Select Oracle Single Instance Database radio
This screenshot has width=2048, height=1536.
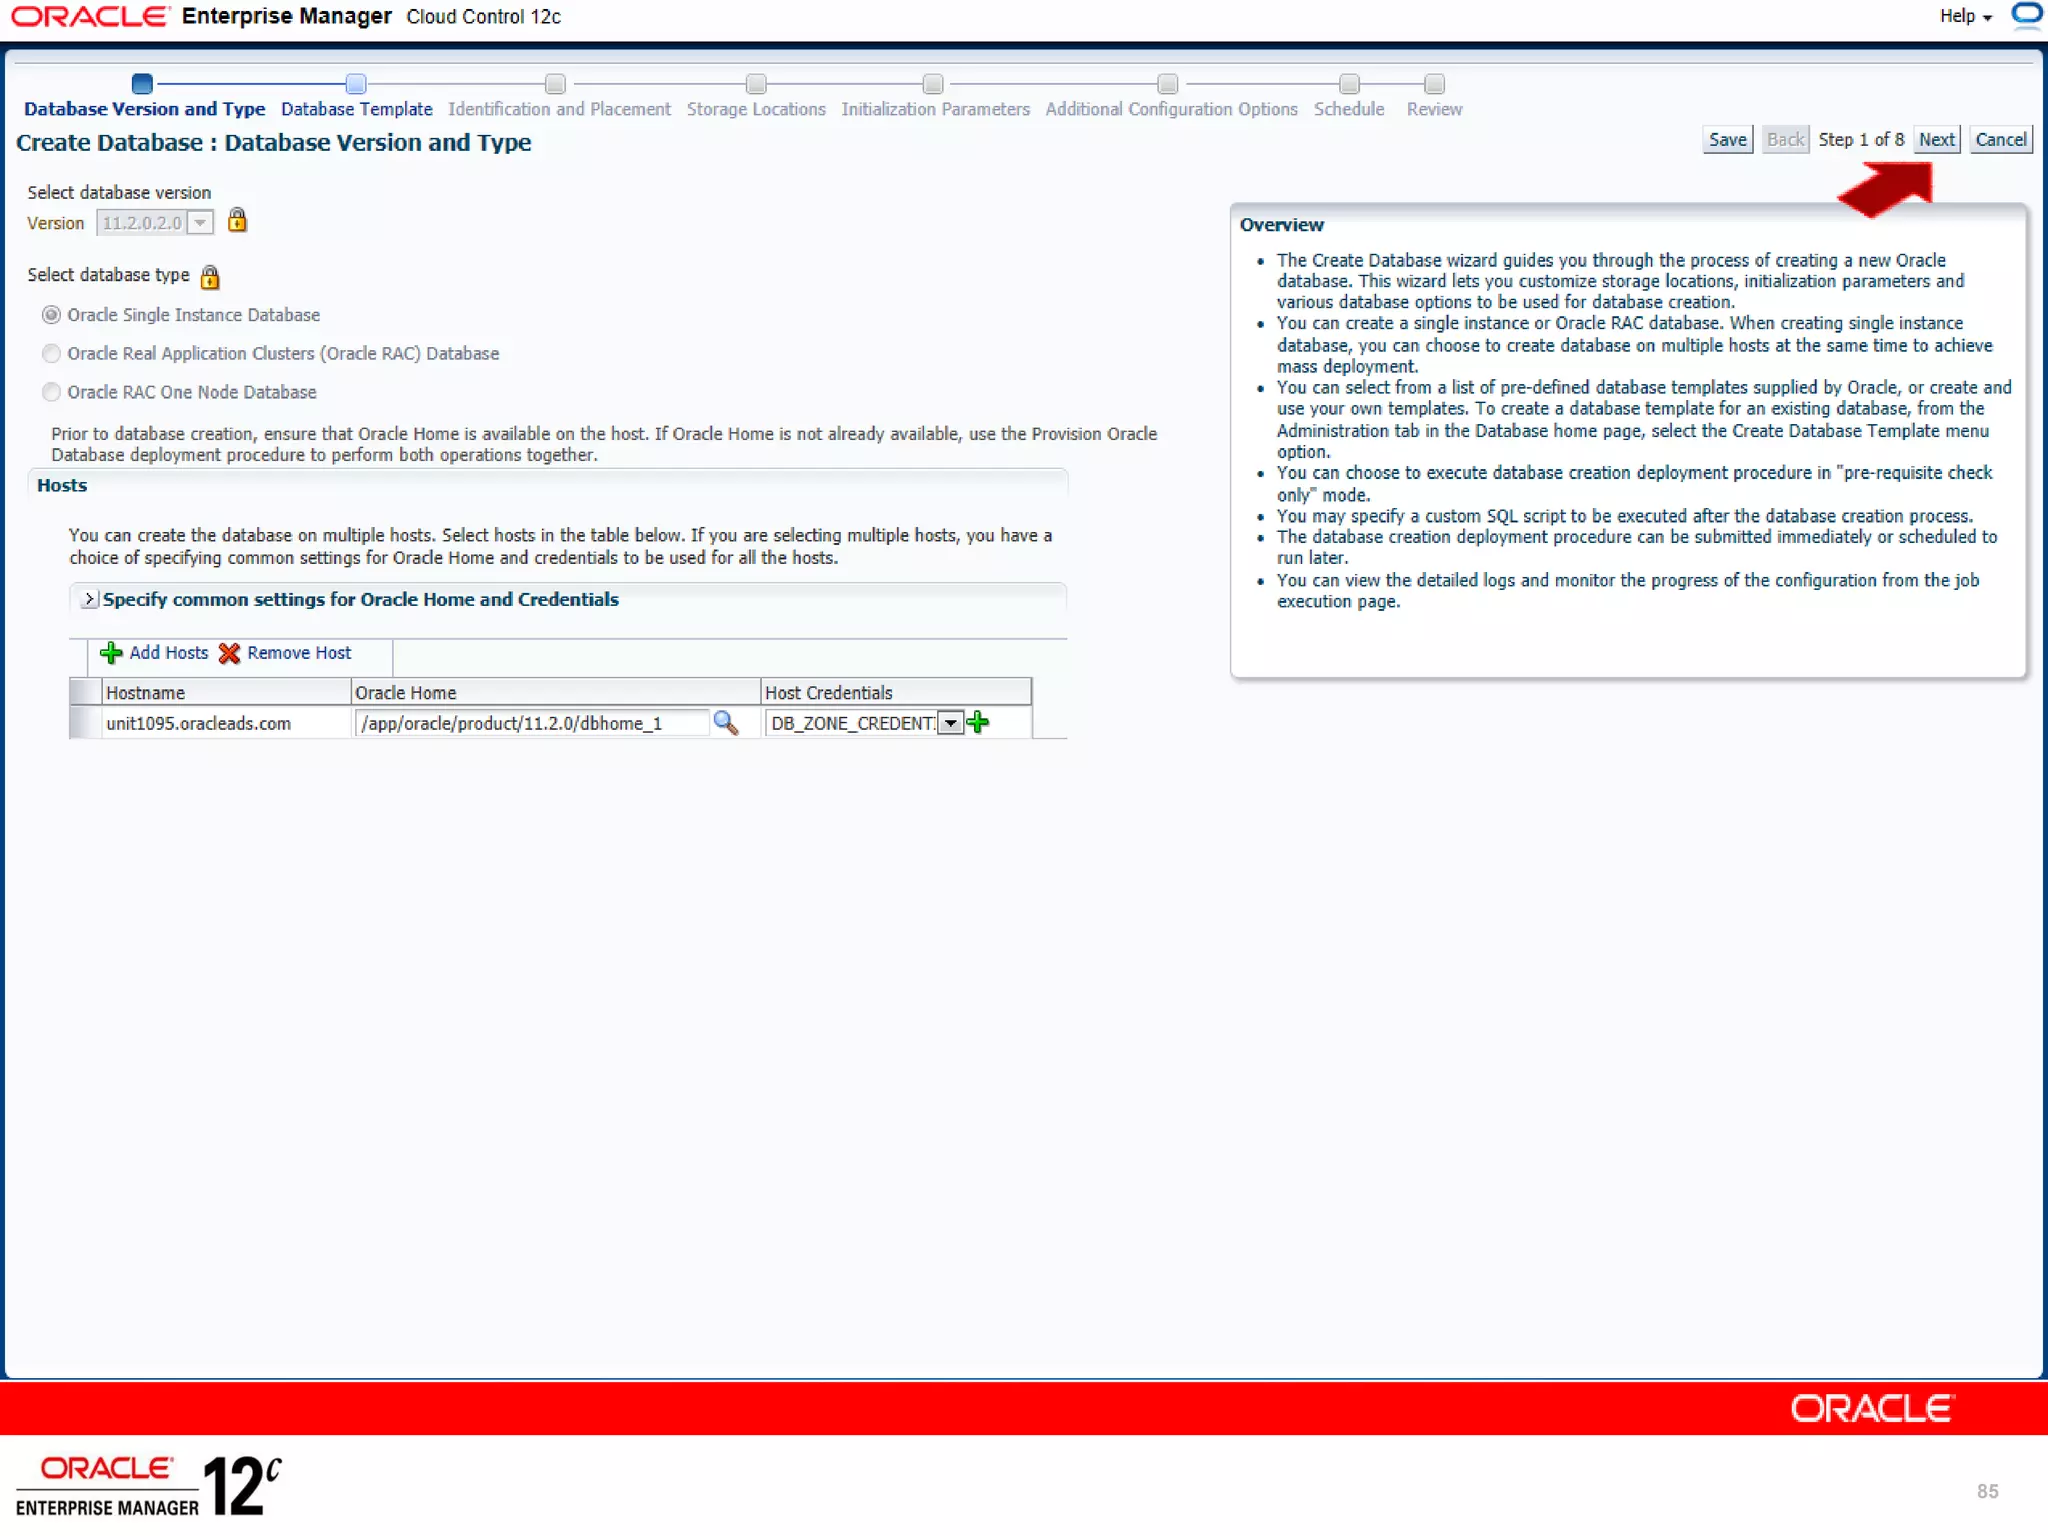pyautogui.click(x=52, y=315)
